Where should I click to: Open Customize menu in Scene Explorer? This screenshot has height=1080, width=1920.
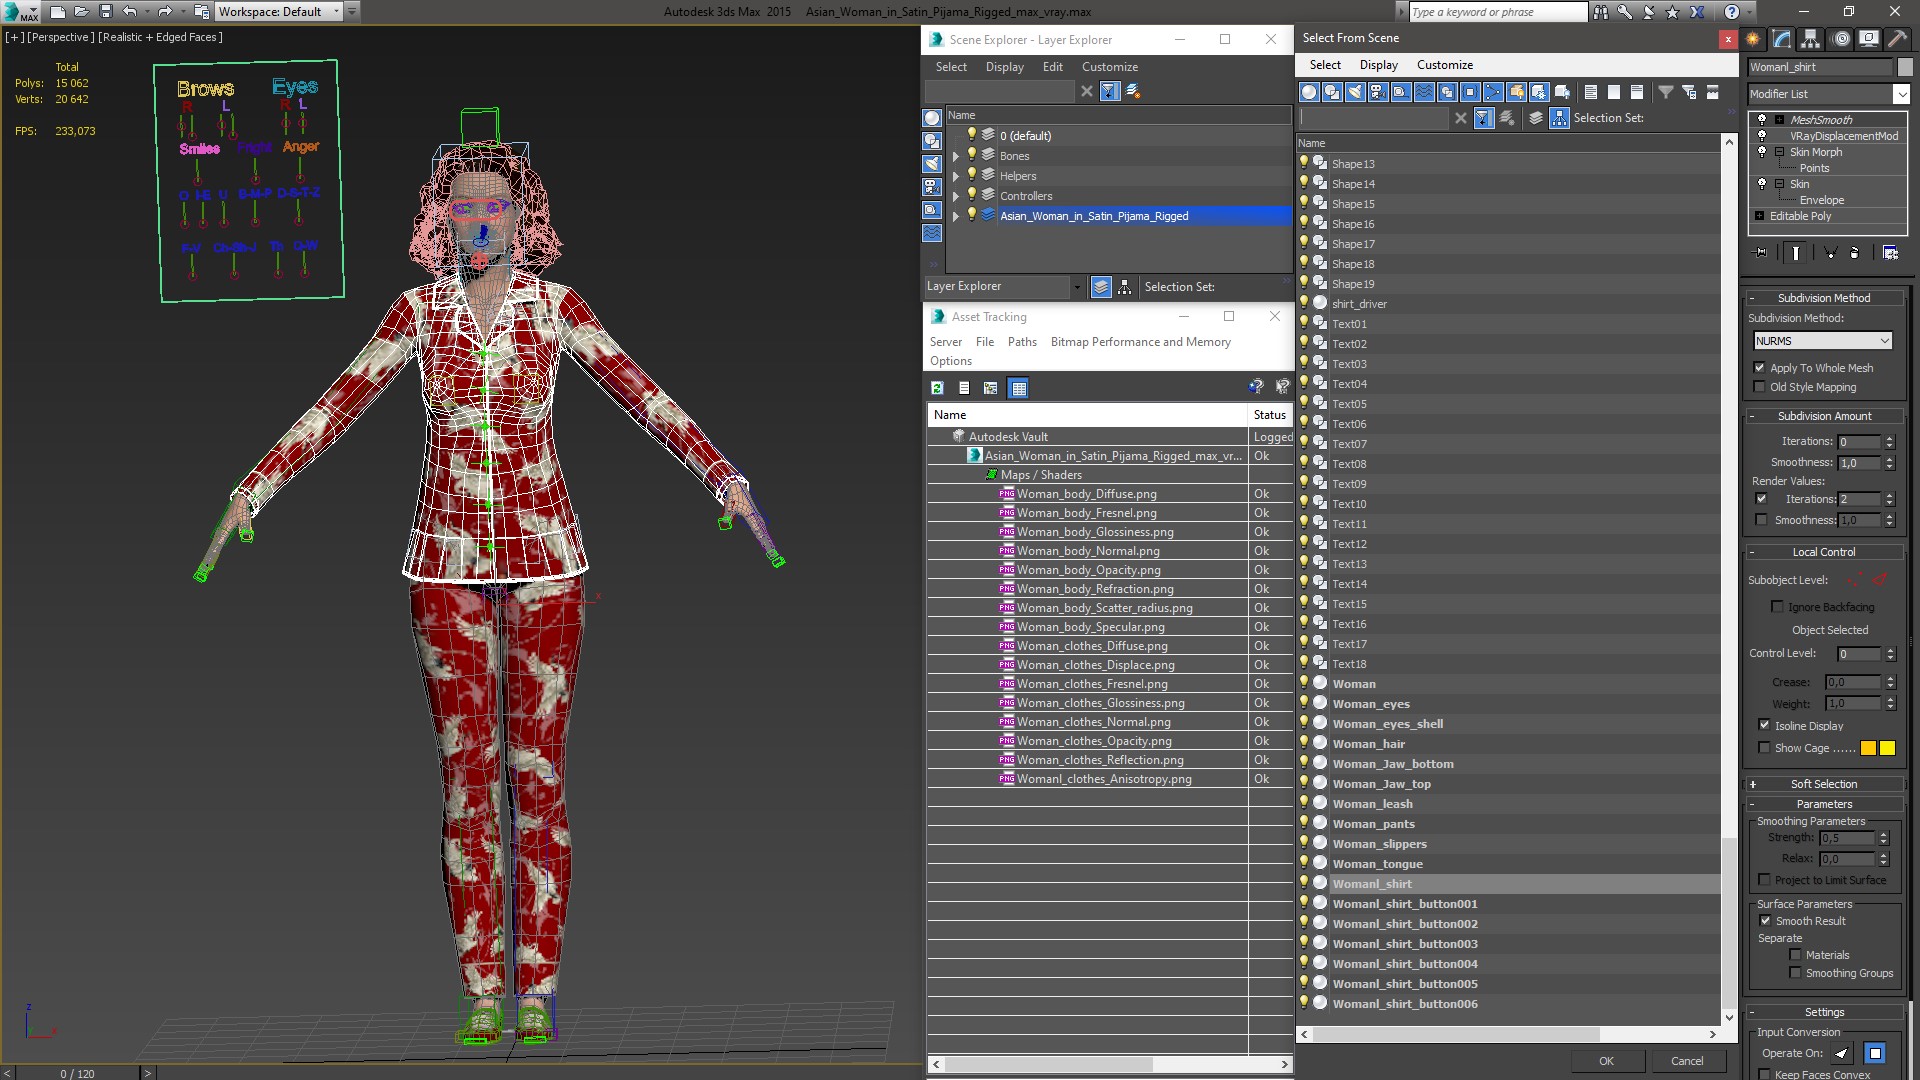point(1109,67)
